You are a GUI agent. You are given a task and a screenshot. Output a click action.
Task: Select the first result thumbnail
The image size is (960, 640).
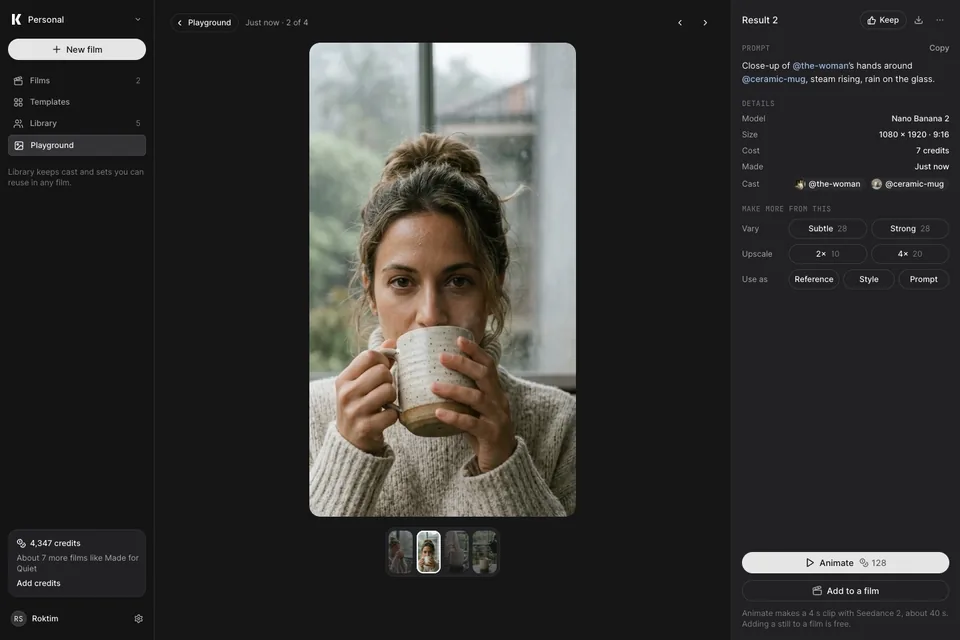point(400,552)
